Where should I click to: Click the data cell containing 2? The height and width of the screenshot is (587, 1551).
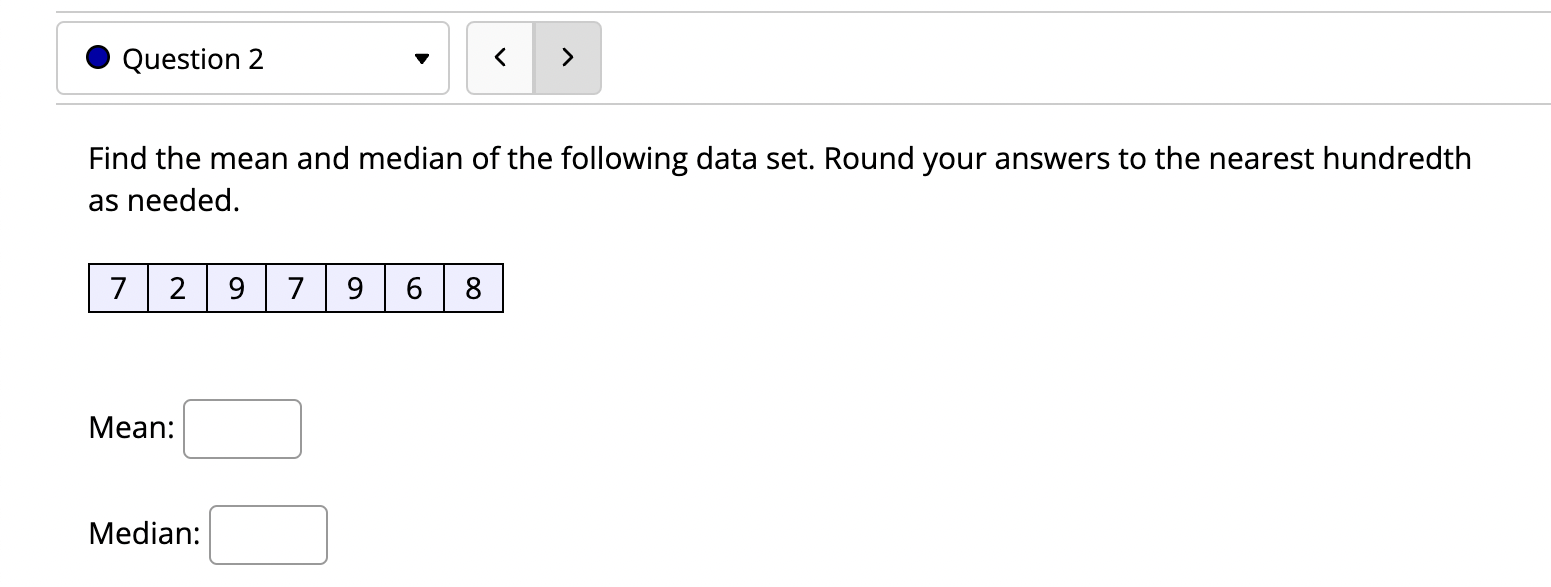177,288
